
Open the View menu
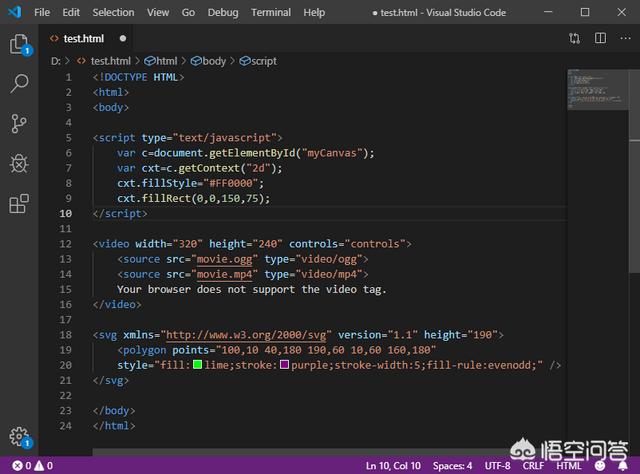click(158, 12)
